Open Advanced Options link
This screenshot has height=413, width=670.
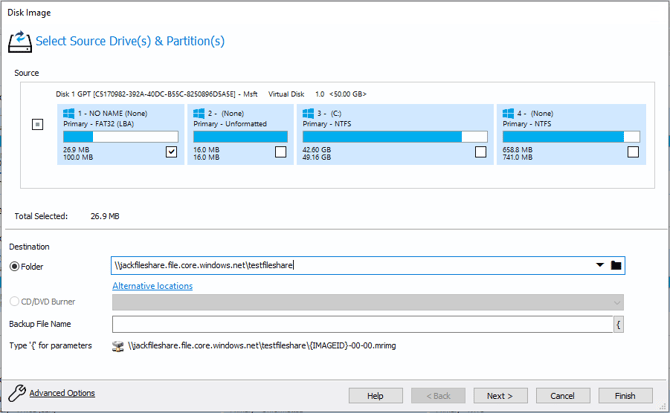[62, 394]
